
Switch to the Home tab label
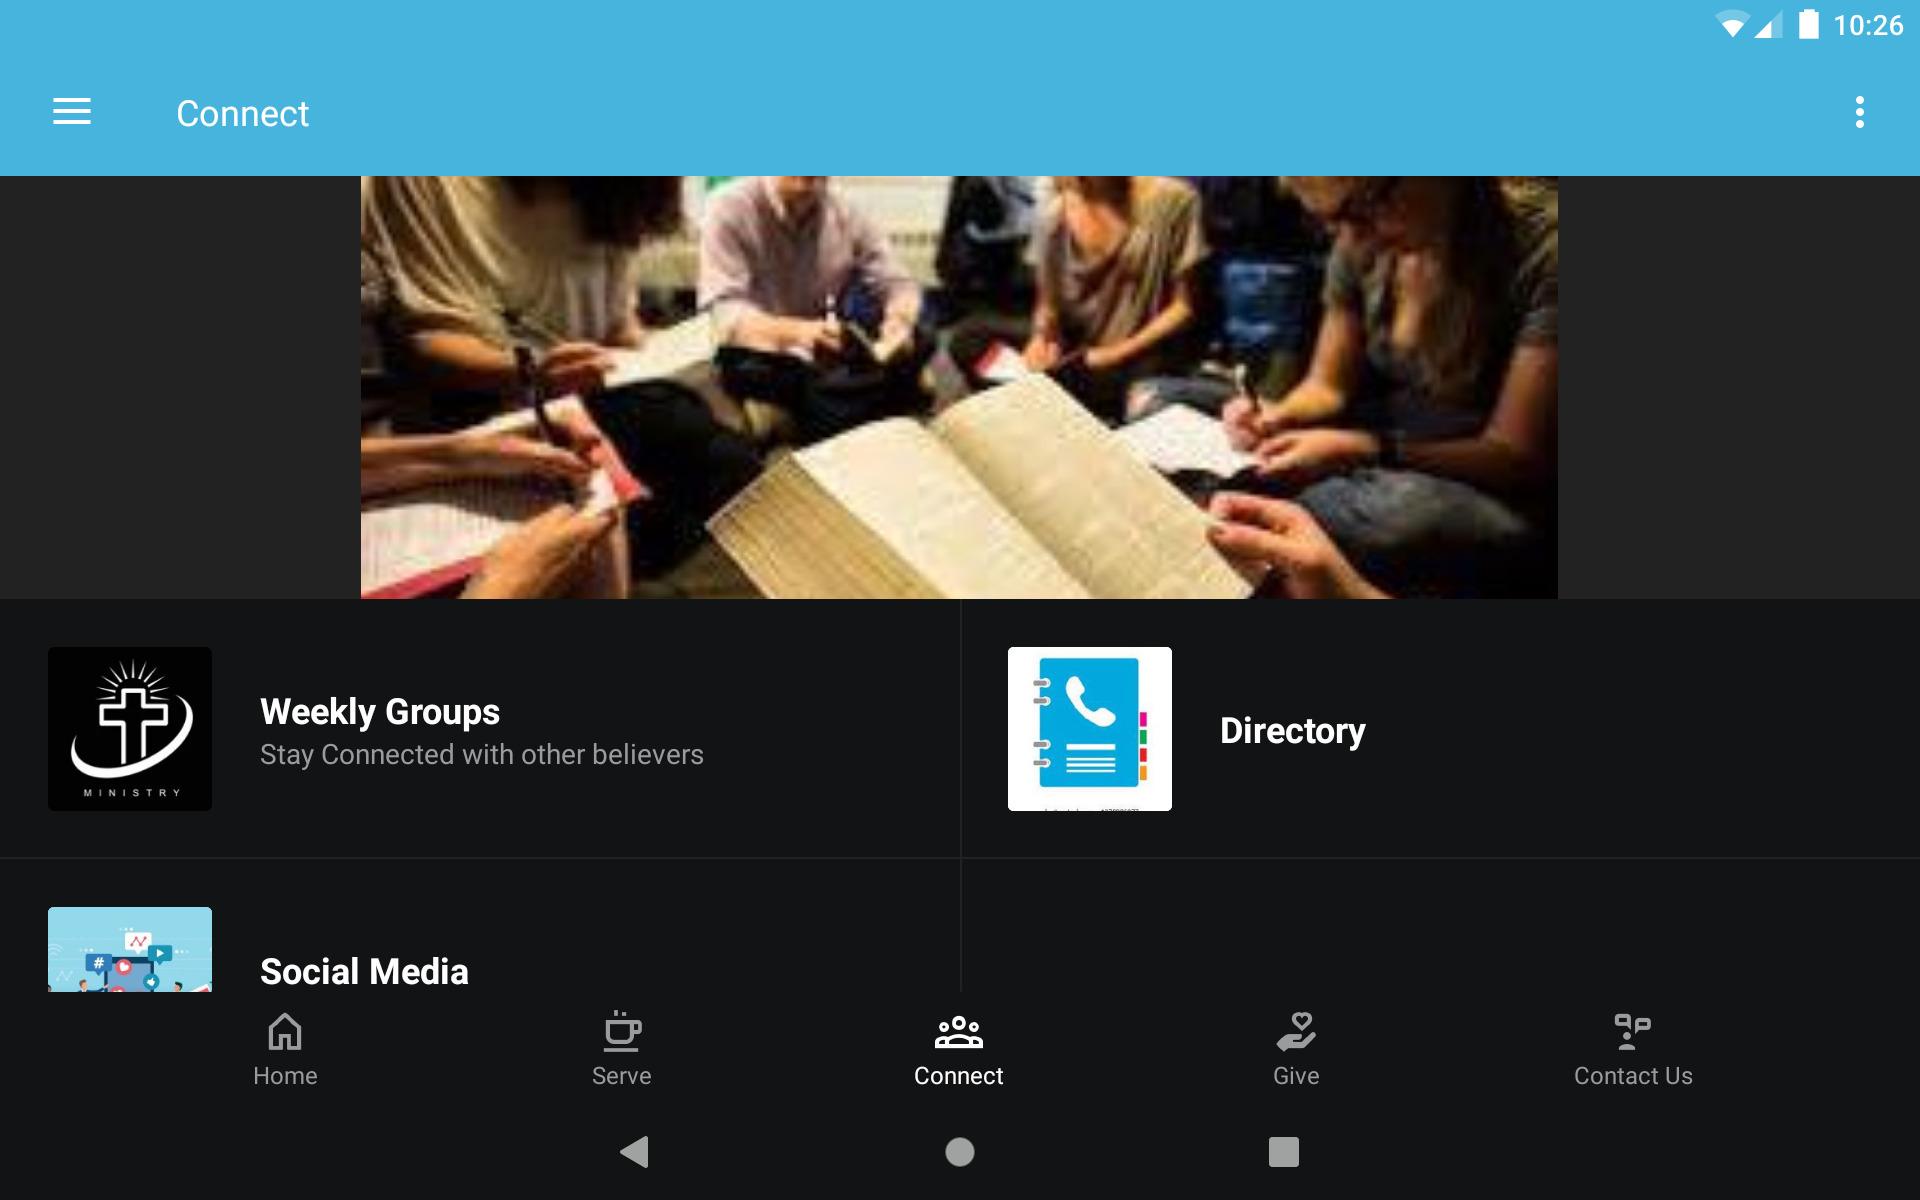click(x=285, y=1076)
